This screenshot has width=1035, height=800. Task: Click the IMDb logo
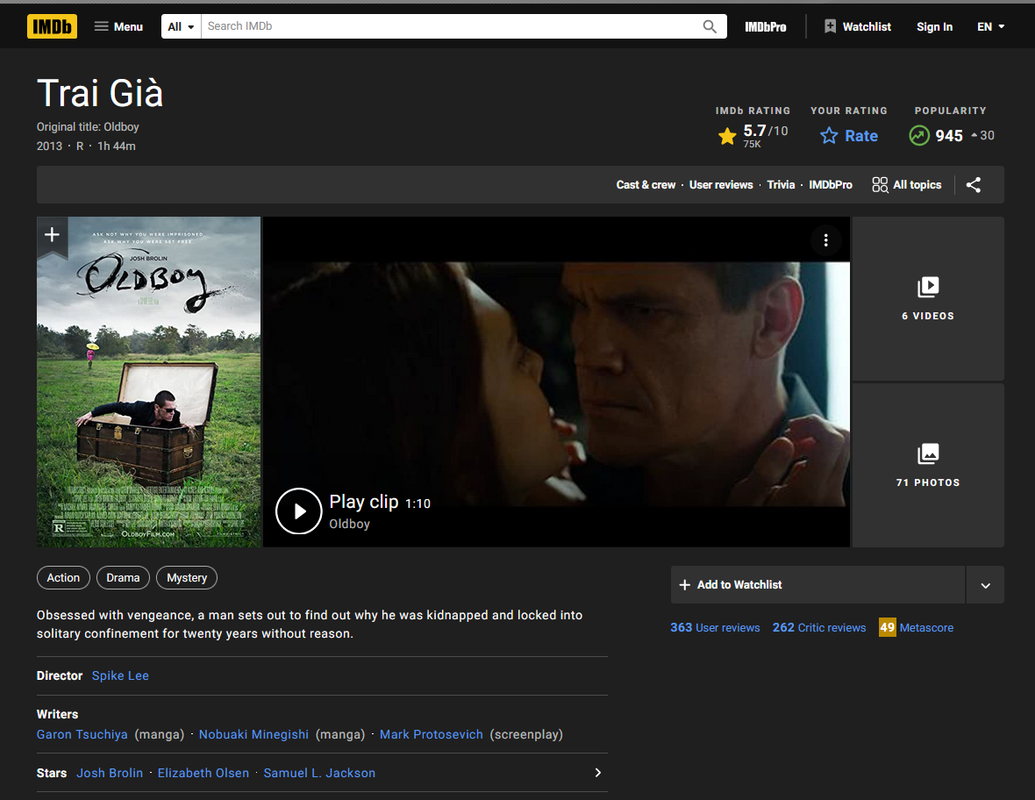point(52,26)
